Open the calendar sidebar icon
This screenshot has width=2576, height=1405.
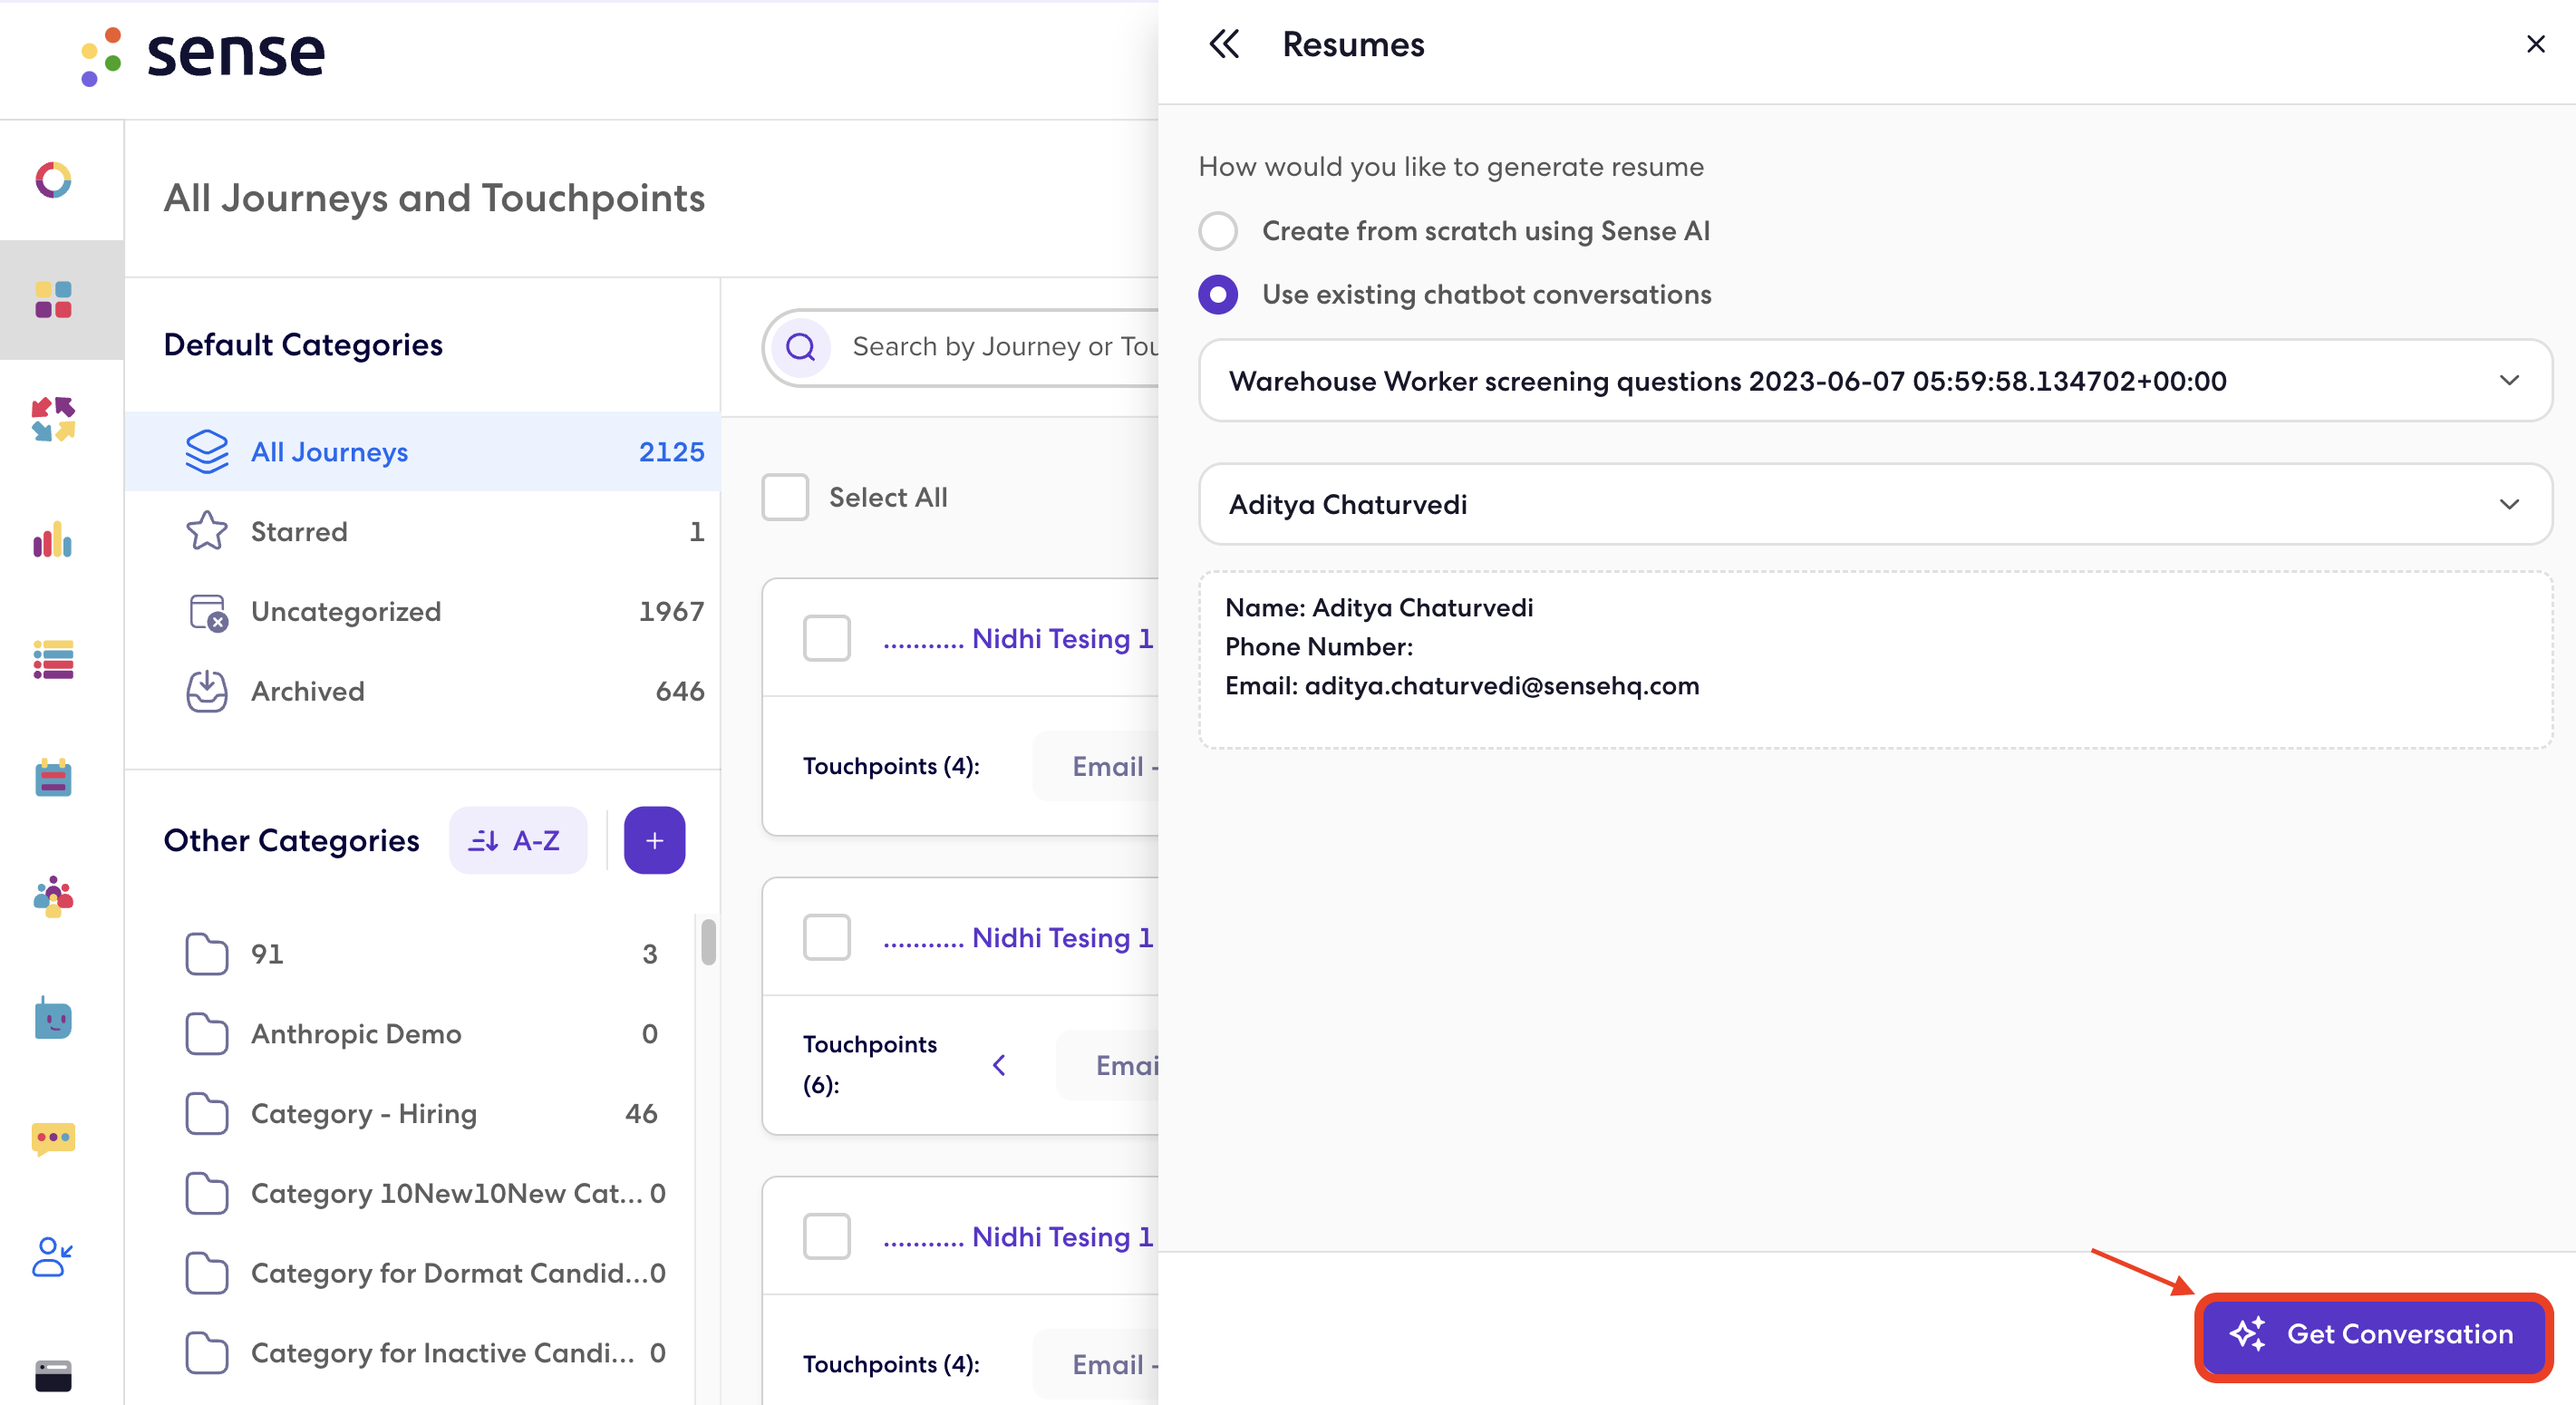click(x=53, y=778)
